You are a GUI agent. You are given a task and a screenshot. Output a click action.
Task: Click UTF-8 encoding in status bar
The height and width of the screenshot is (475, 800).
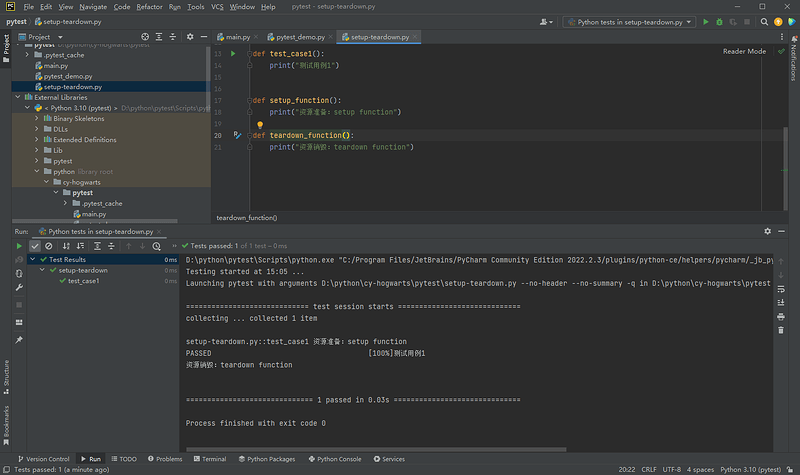[x=671, y=469]
